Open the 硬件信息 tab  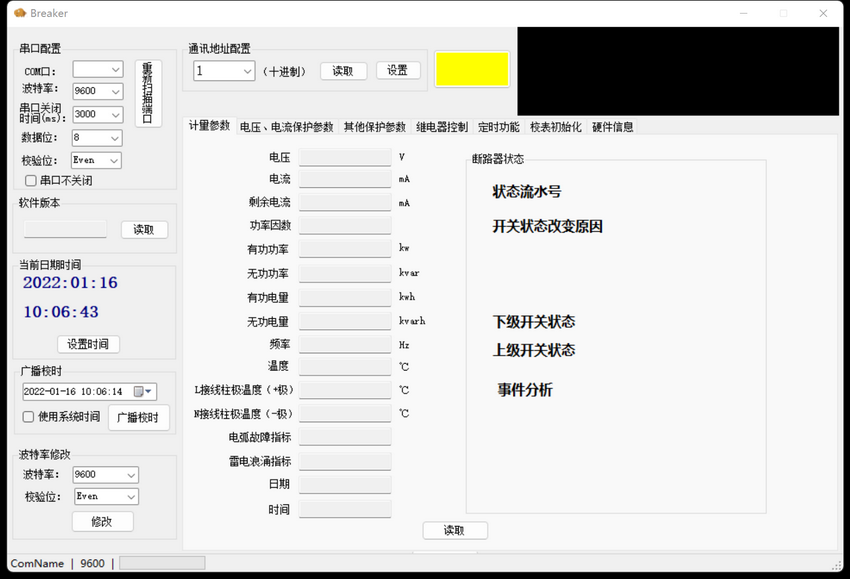[612, 127]
